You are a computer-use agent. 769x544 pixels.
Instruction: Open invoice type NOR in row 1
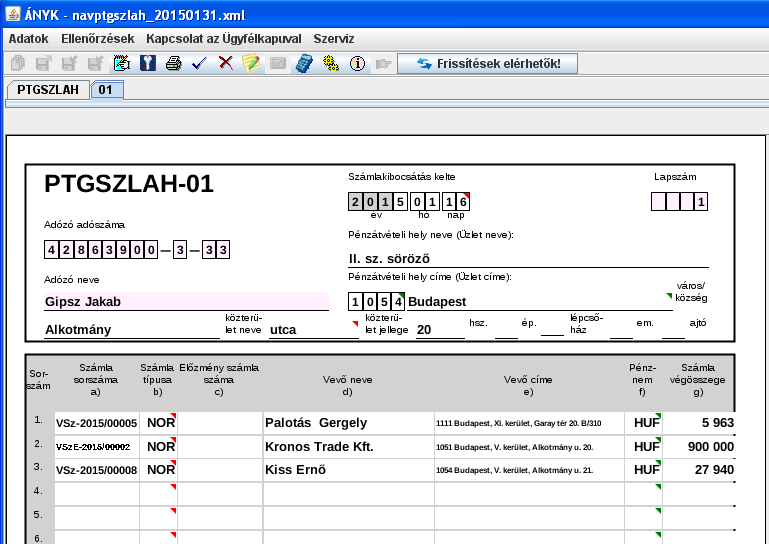click(x=158, y=423)
